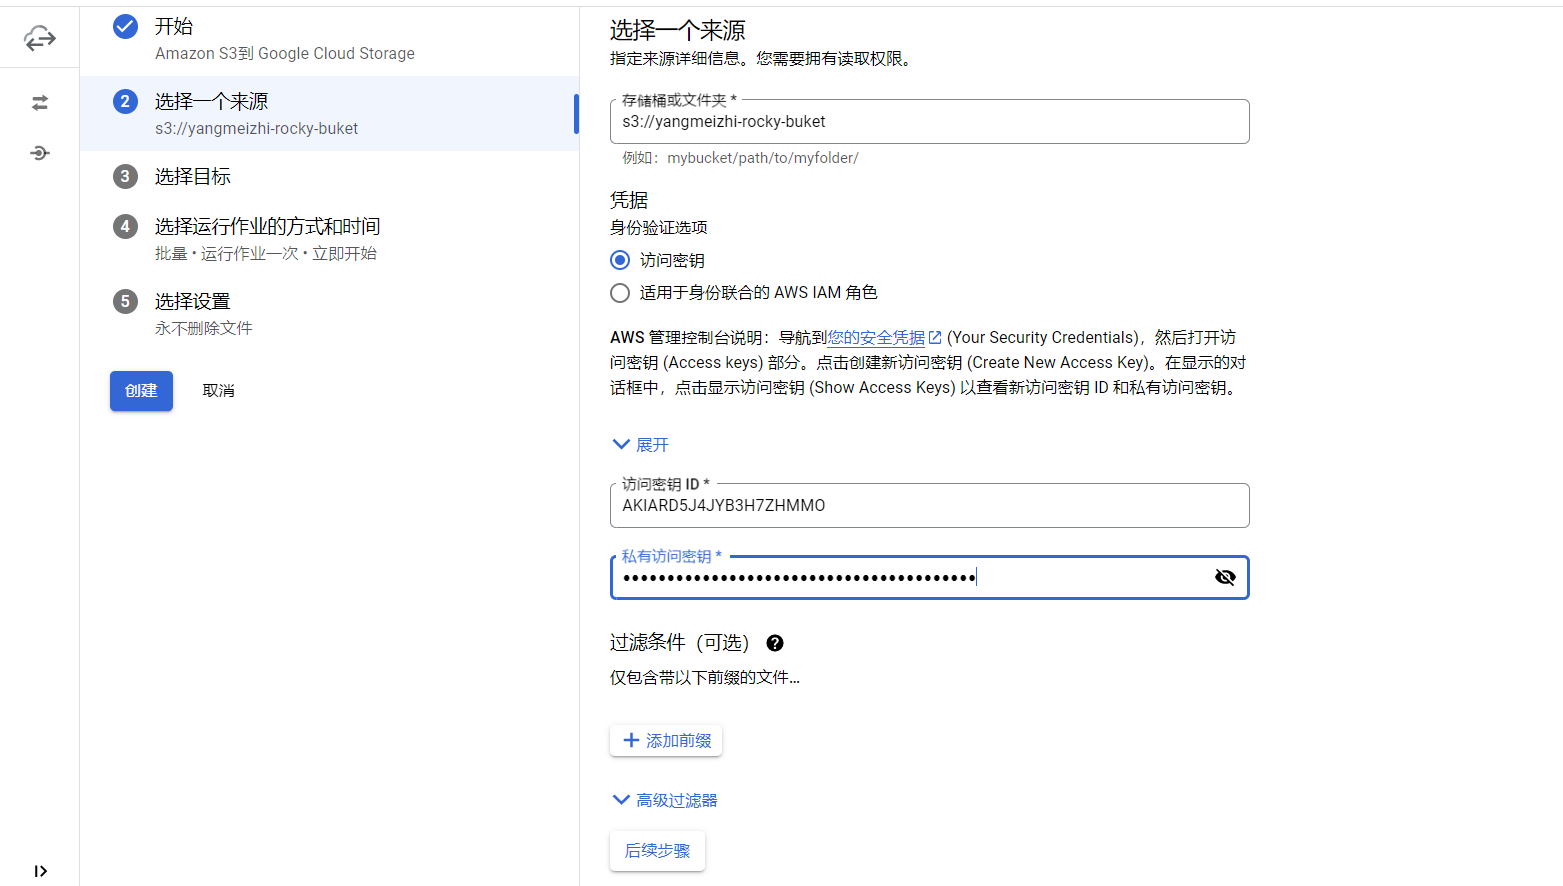
Task: Click the text 'Amazon S3到 Google Cloud Storage'
Action: (285, 53)
